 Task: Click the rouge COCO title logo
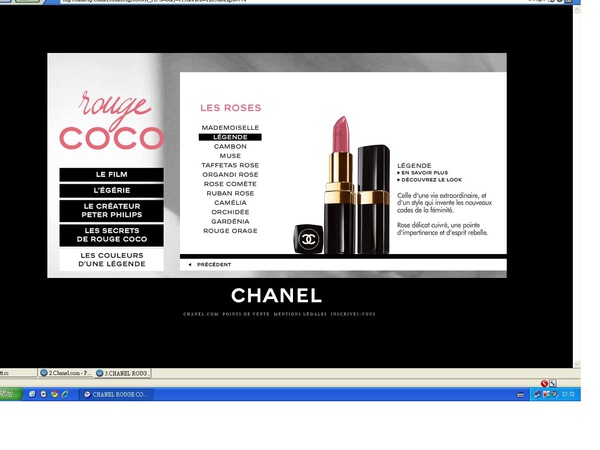point(111,120)
